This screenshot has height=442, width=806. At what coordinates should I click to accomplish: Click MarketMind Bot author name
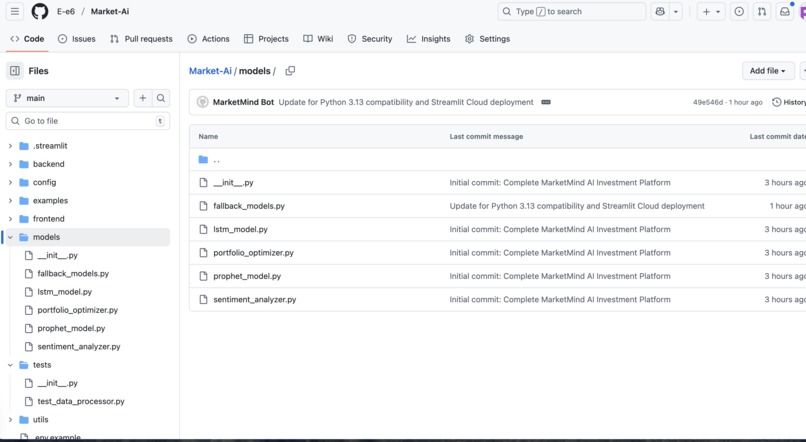243,102
